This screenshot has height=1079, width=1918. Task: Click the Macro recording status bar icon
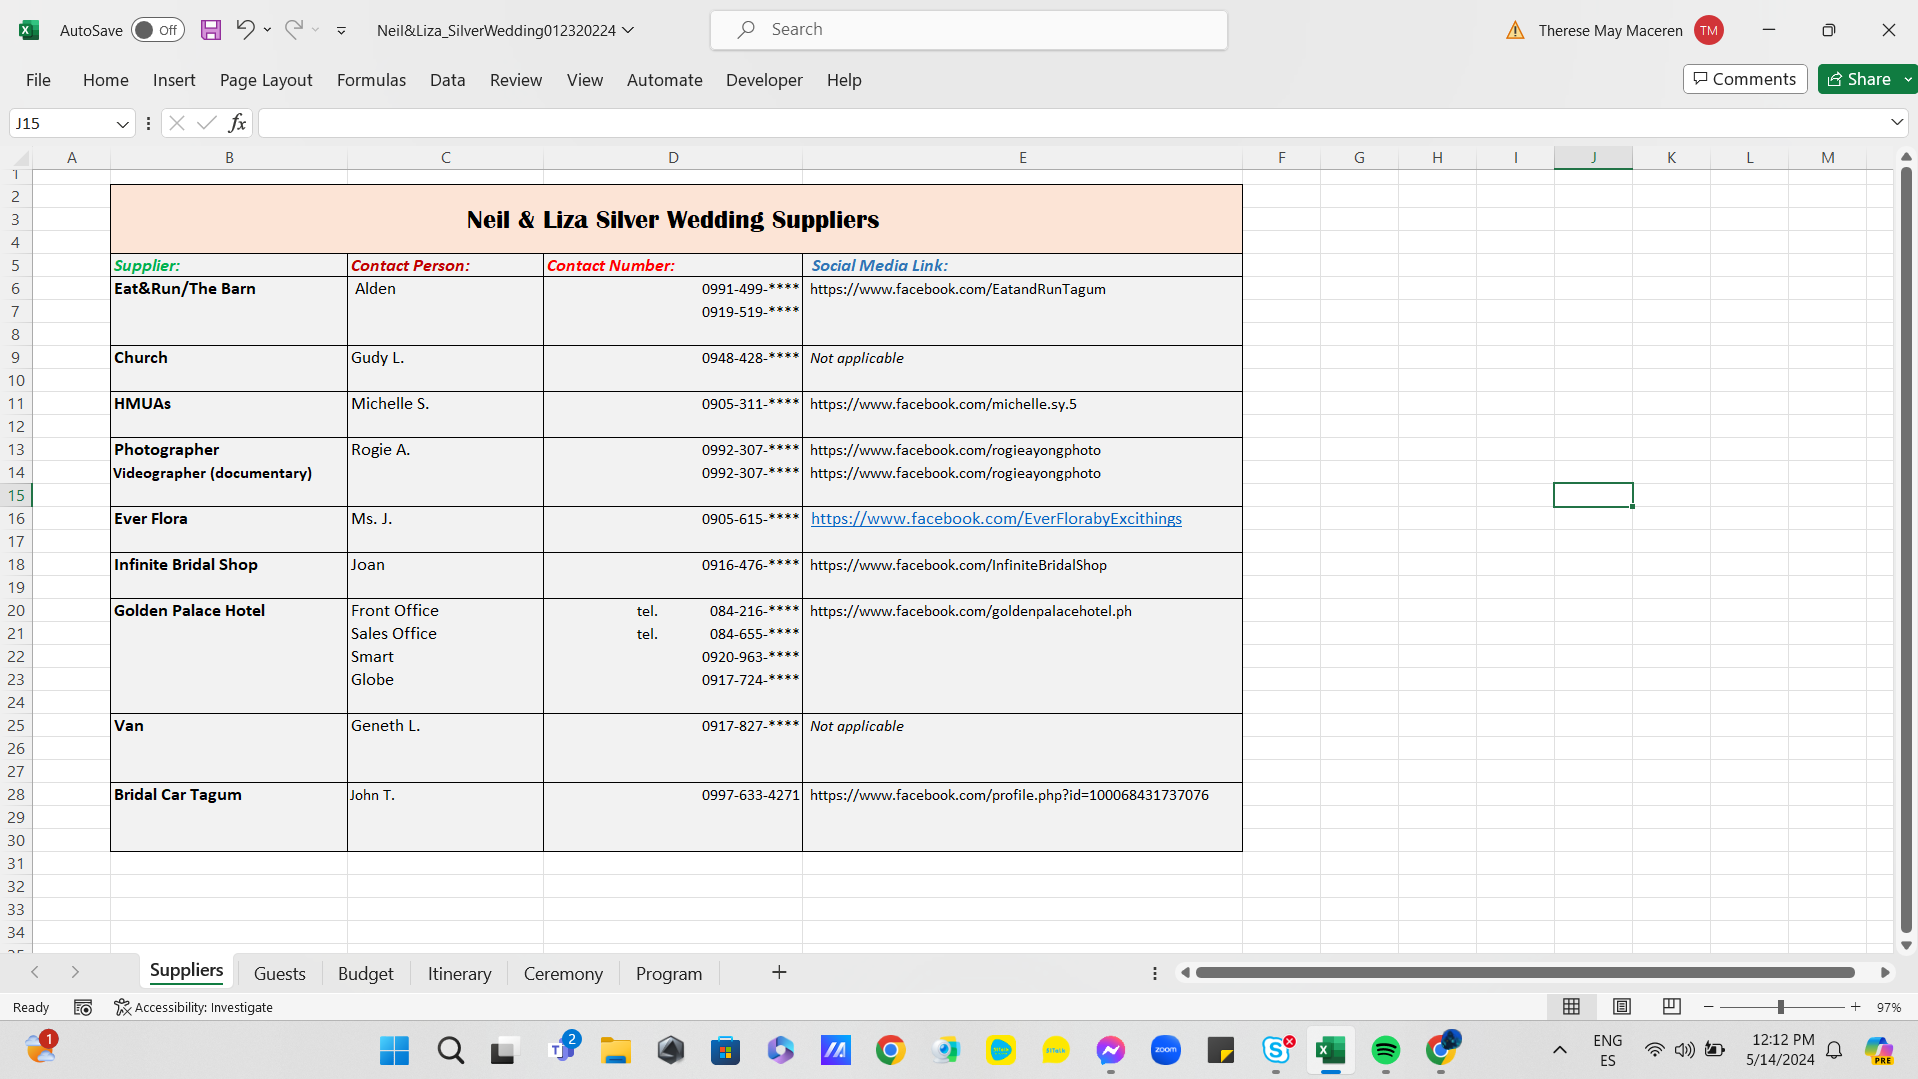(x=83, y=1007)
